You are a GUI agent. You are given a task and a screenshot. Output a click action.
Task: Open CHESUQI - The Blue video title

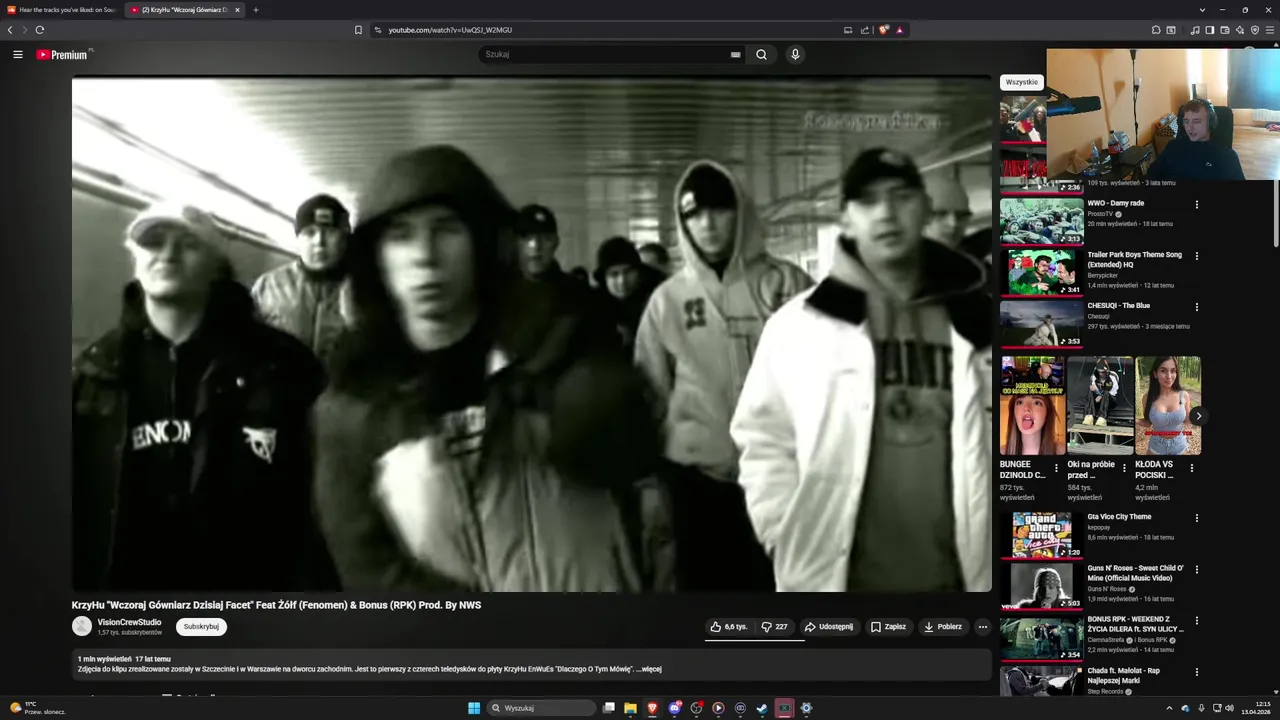[1119, 306]
